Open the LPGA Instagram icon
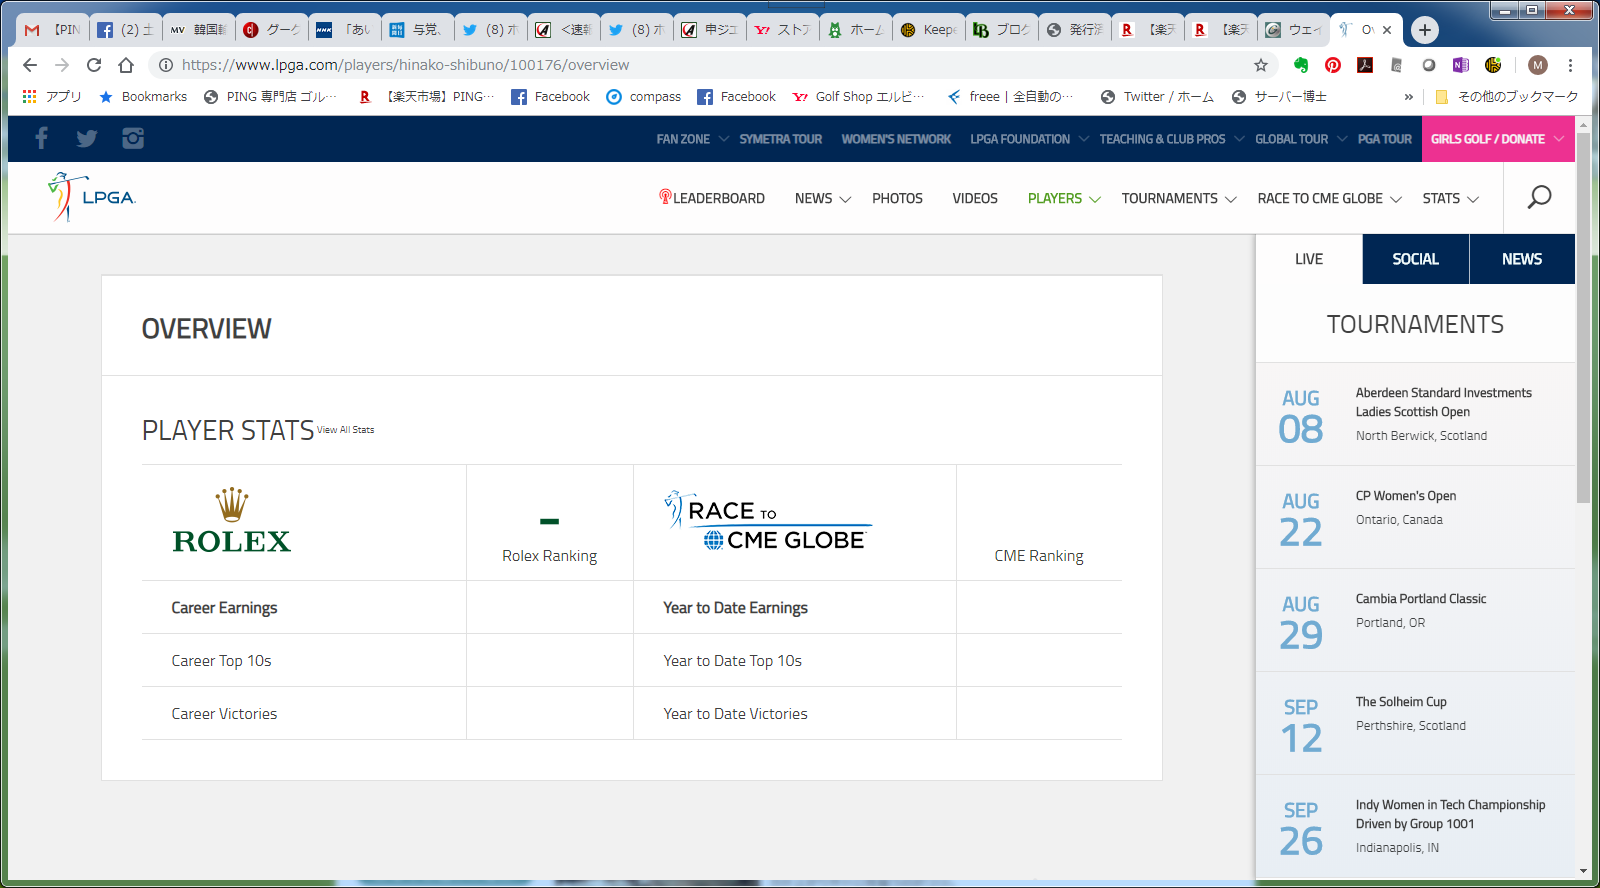 point(133,138)
